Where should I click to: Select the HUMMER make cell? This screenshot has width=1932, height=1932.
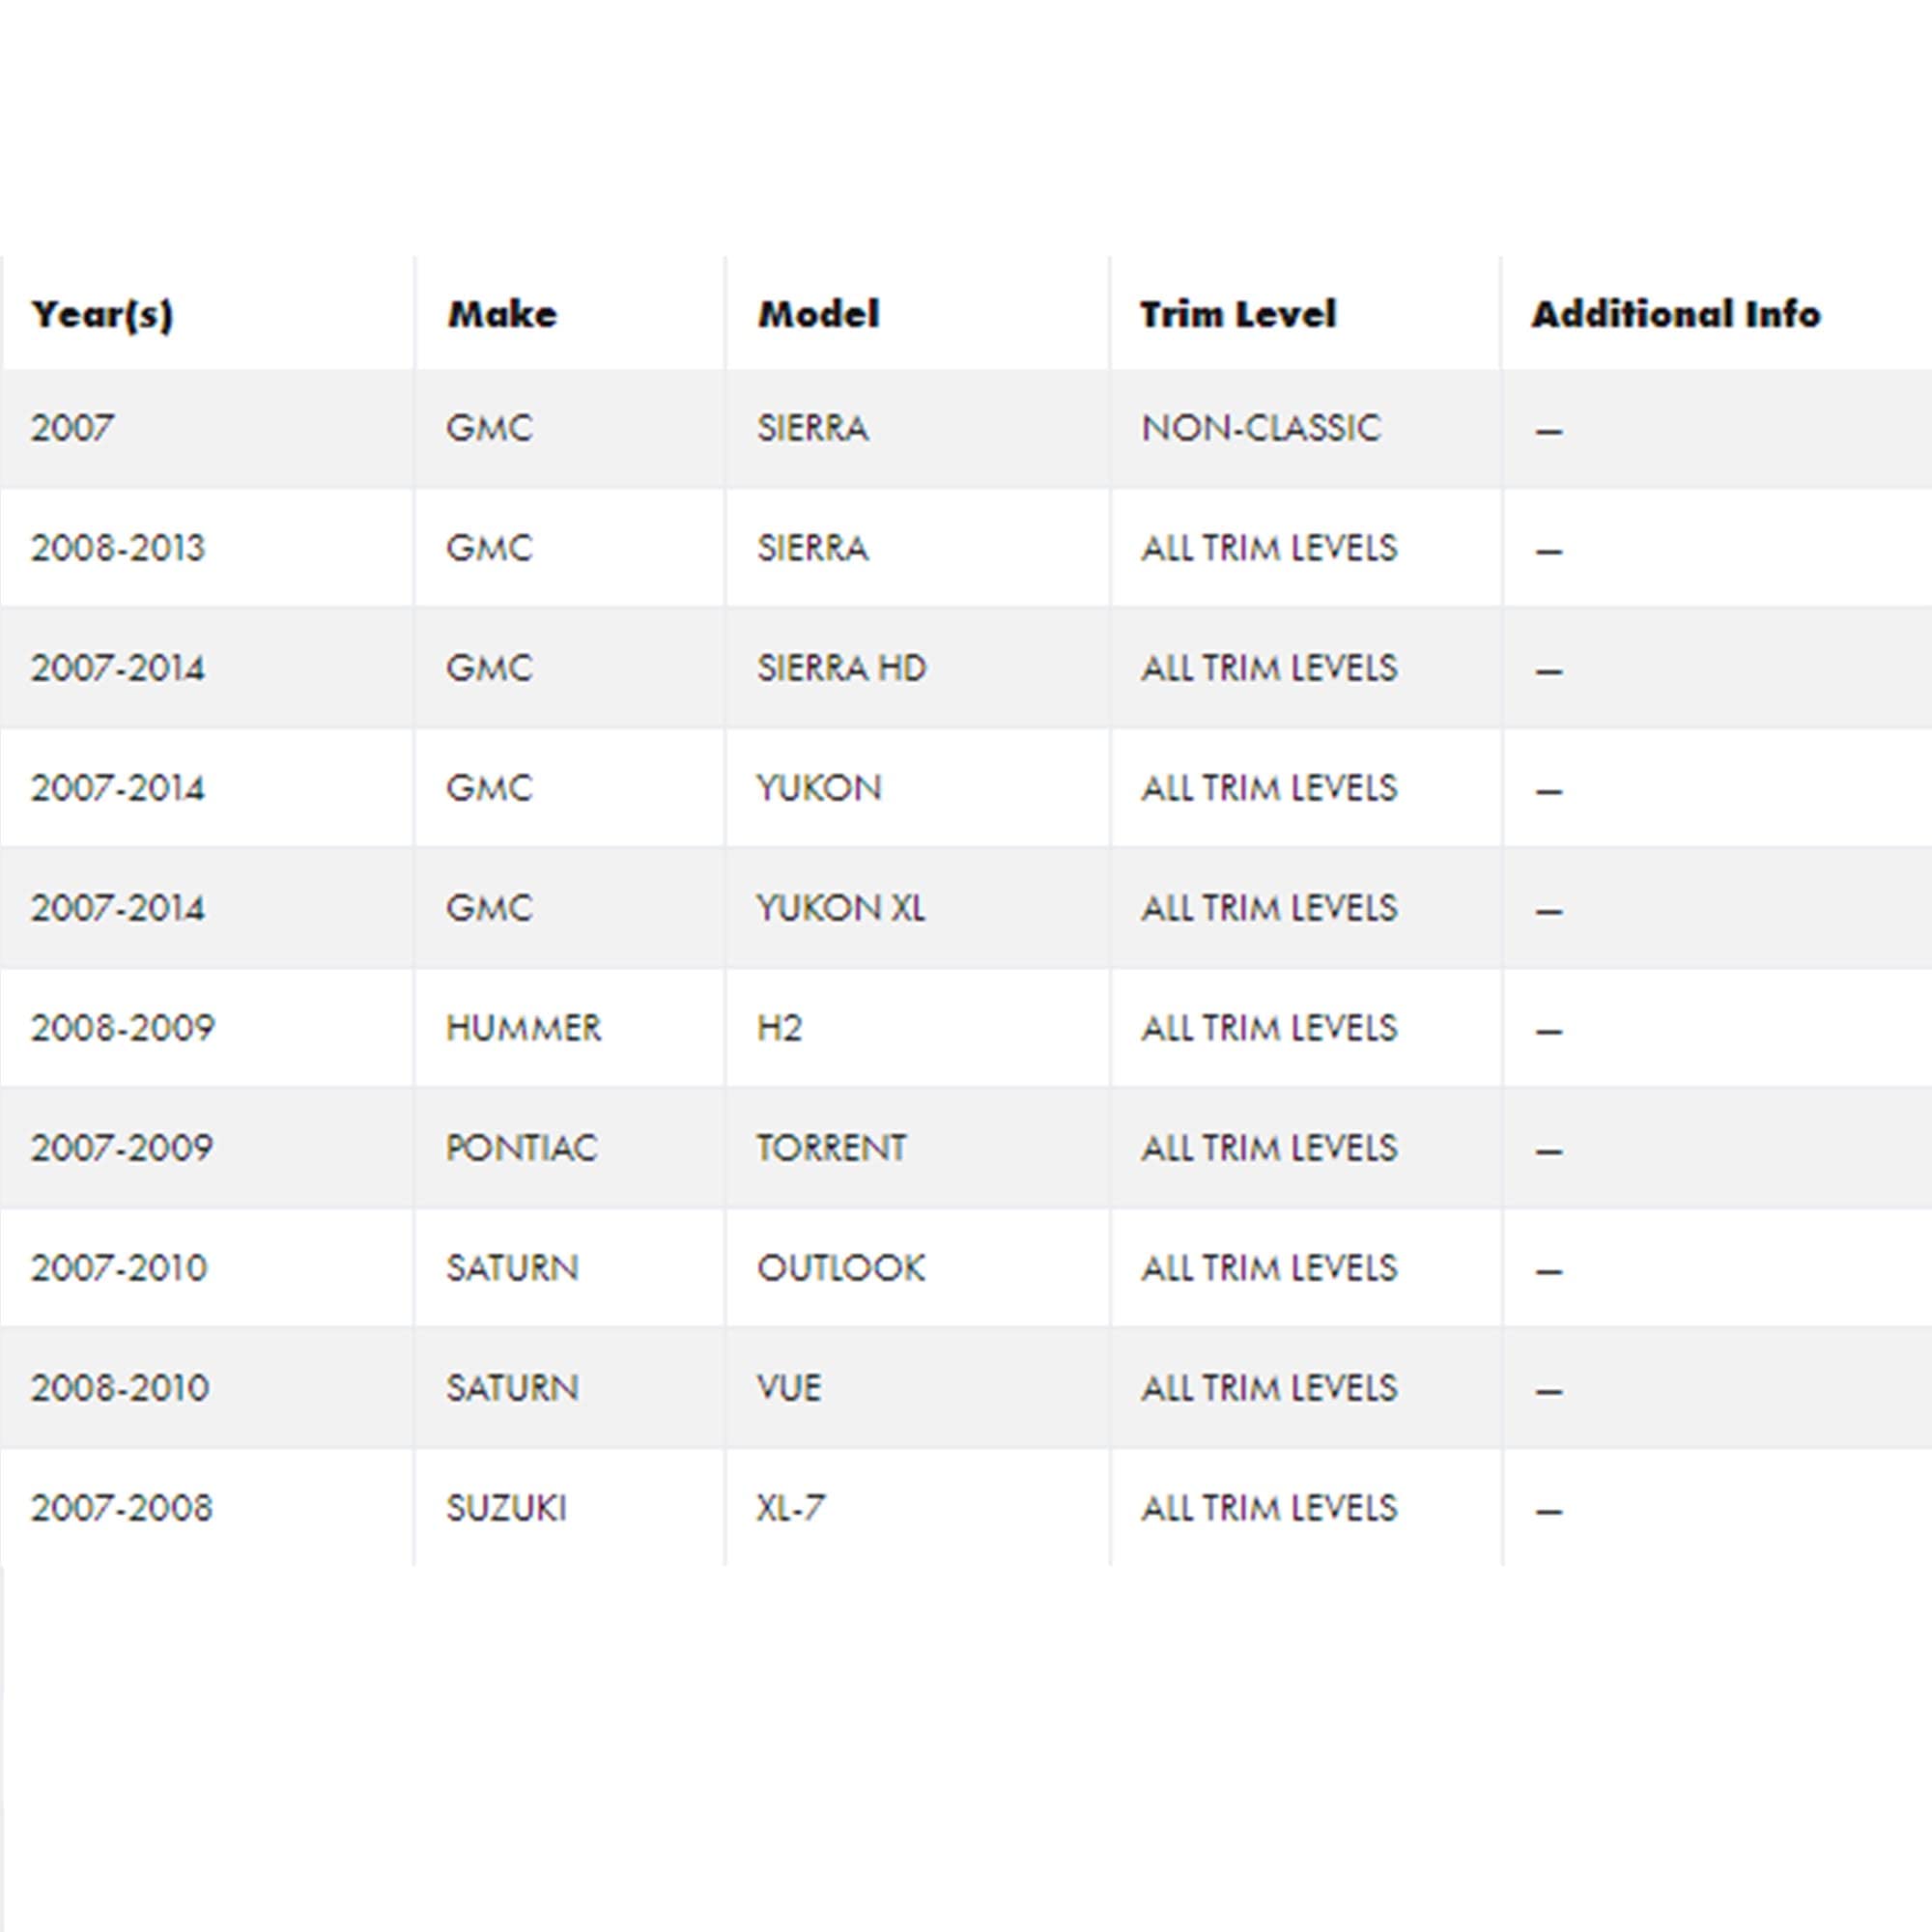[x=524, y=1028]
